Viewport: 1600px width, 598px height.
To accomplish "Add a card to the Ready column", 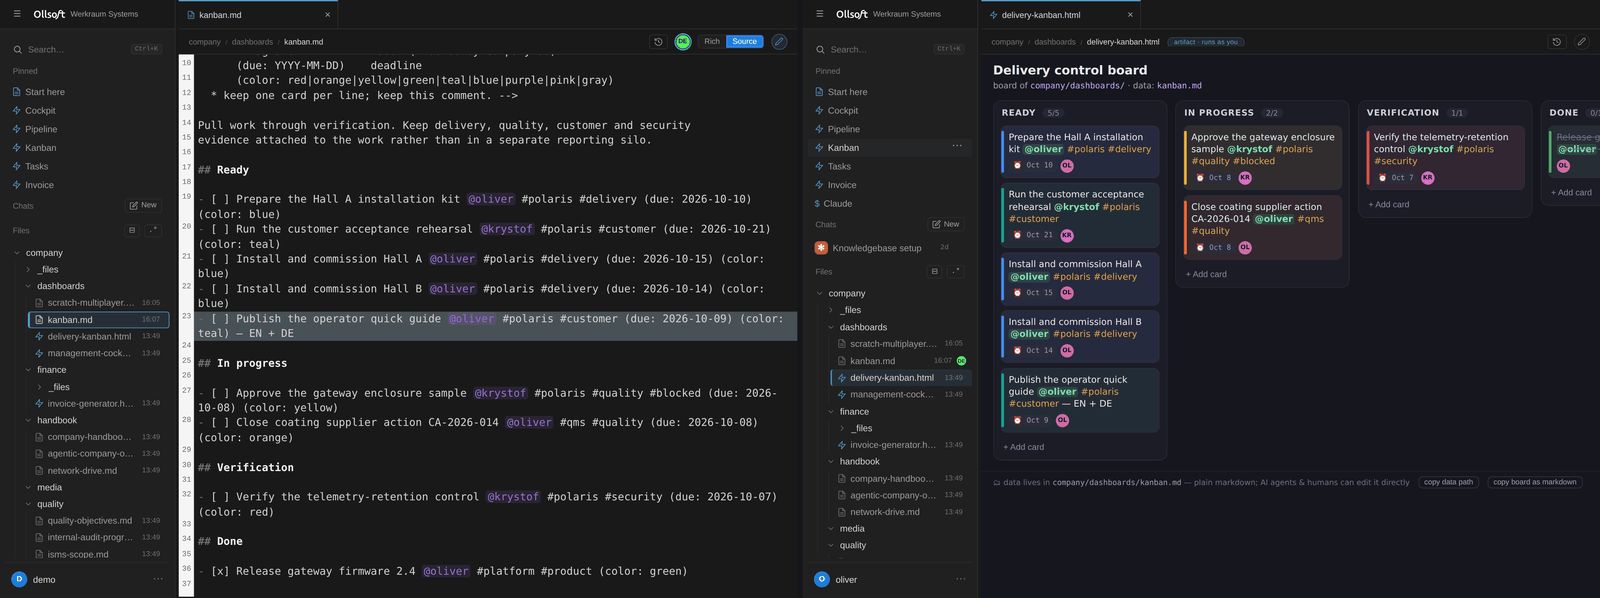I will coord(1024,447).
